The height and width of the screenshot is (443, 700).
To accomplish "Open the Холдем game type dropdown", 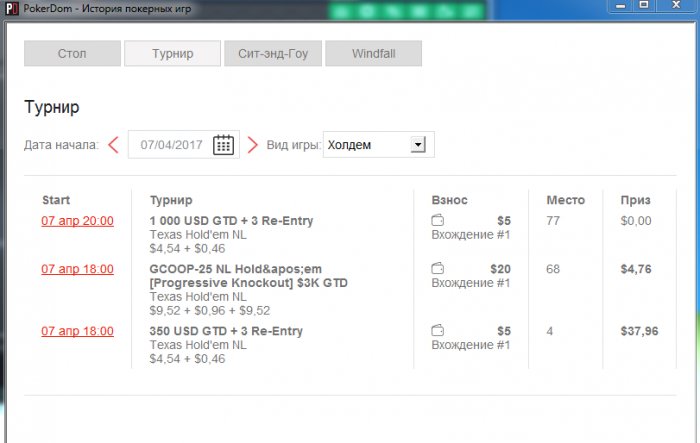I will (x=379, y=145).
